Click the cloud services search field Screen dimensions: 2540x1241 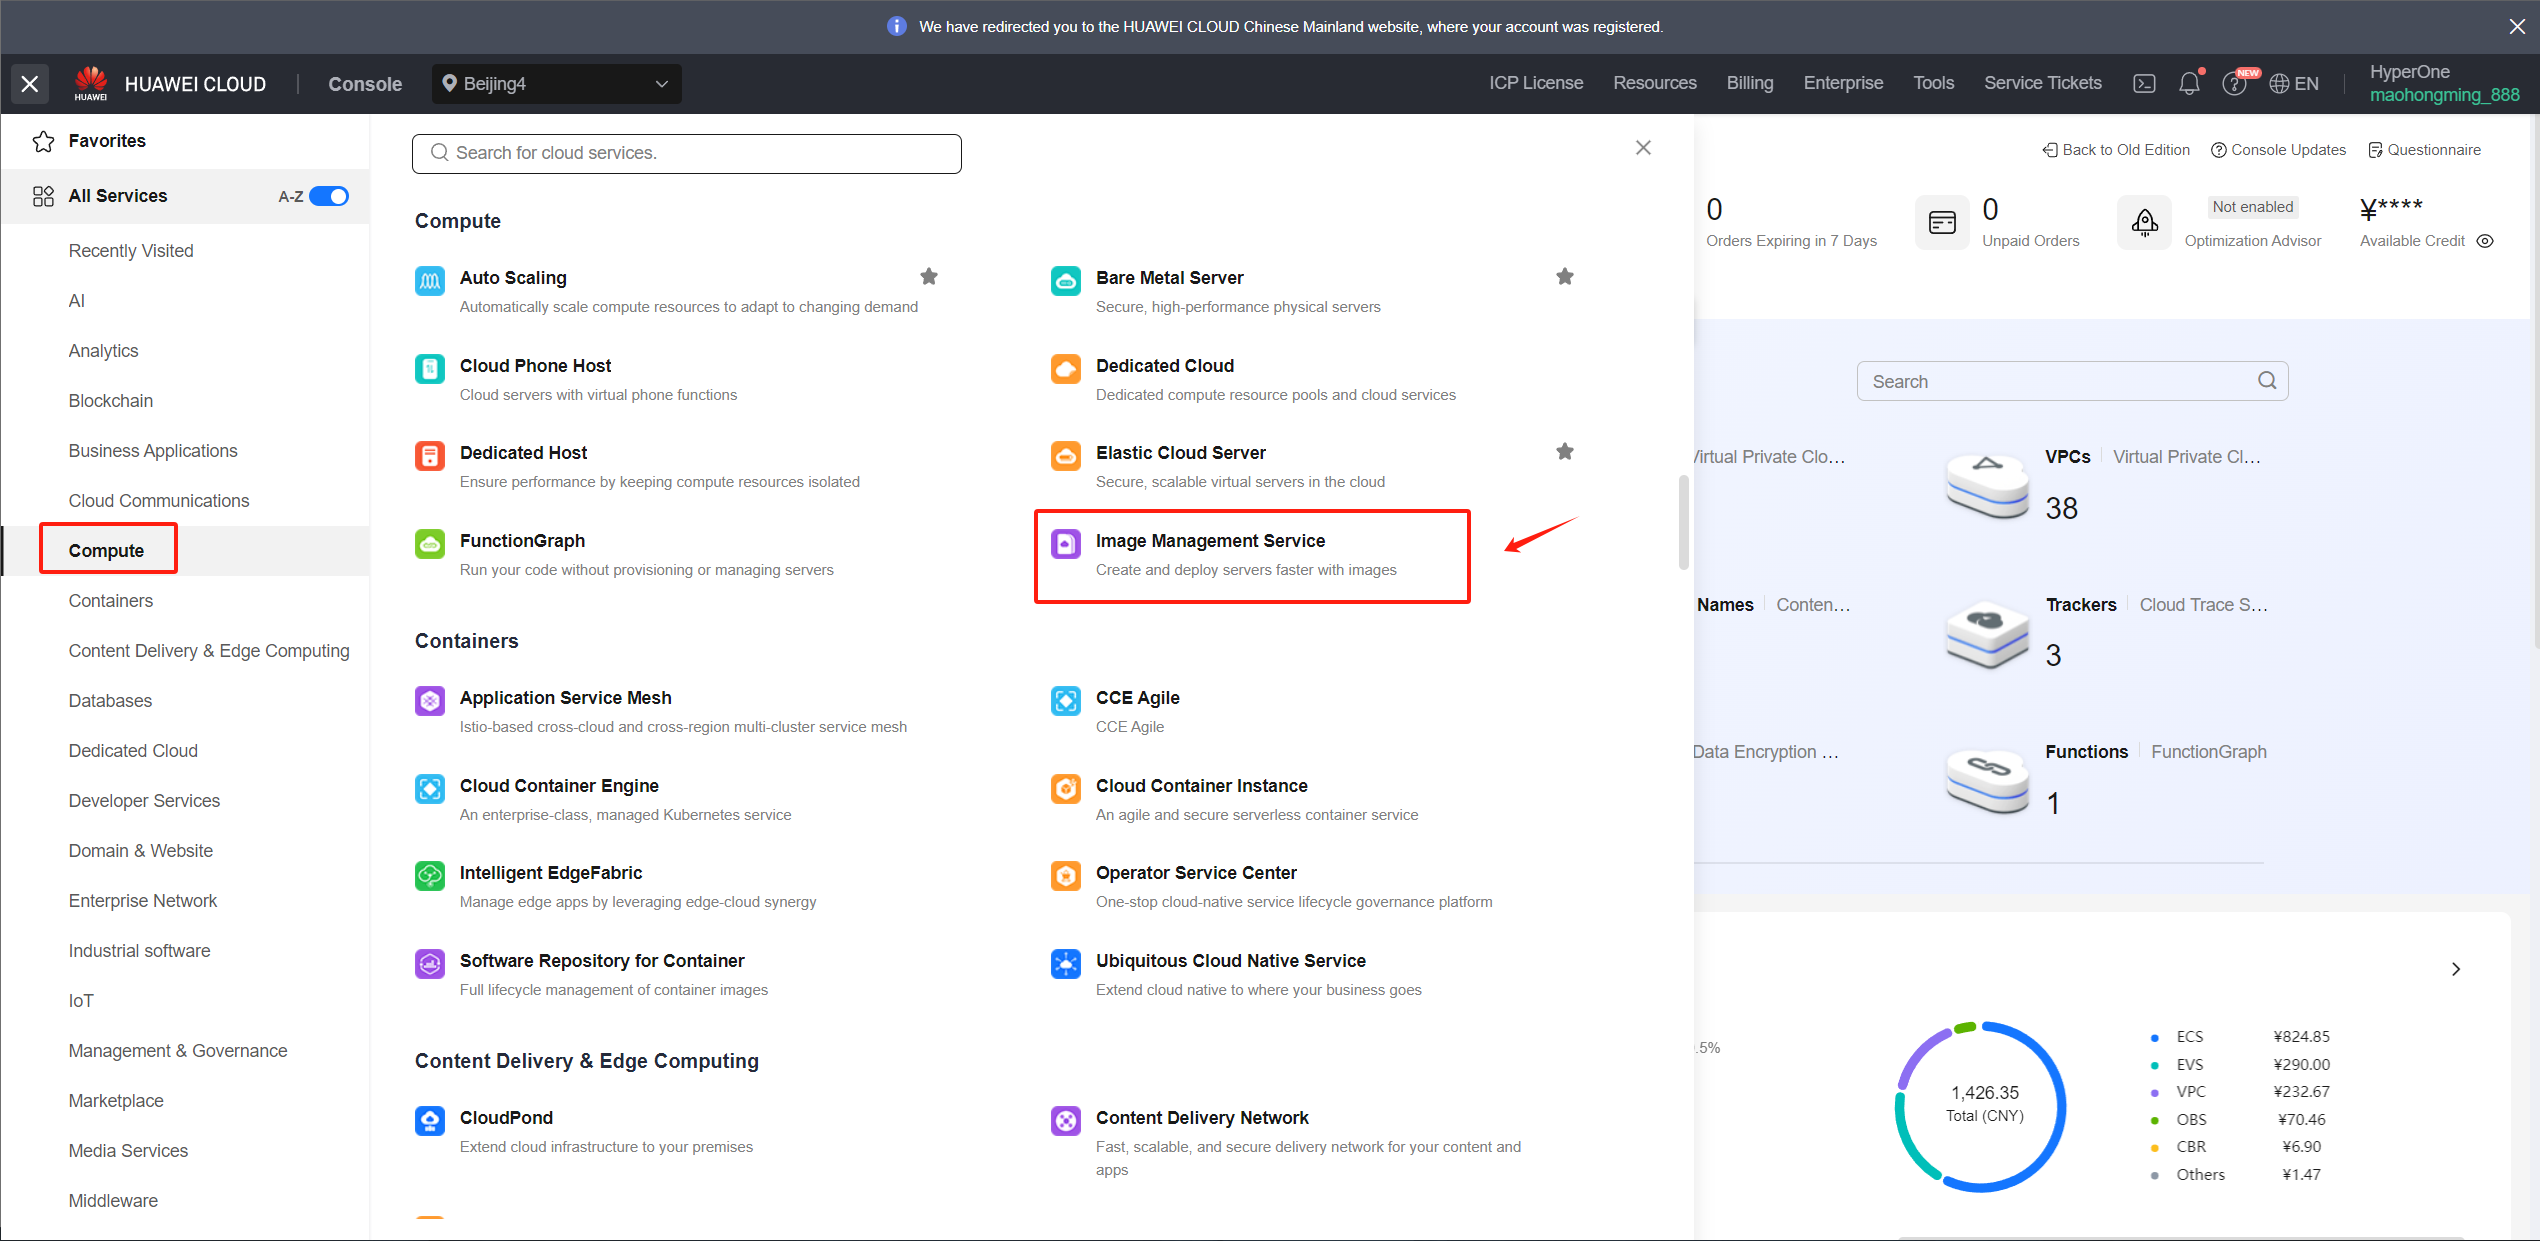[x=687, y=153]
